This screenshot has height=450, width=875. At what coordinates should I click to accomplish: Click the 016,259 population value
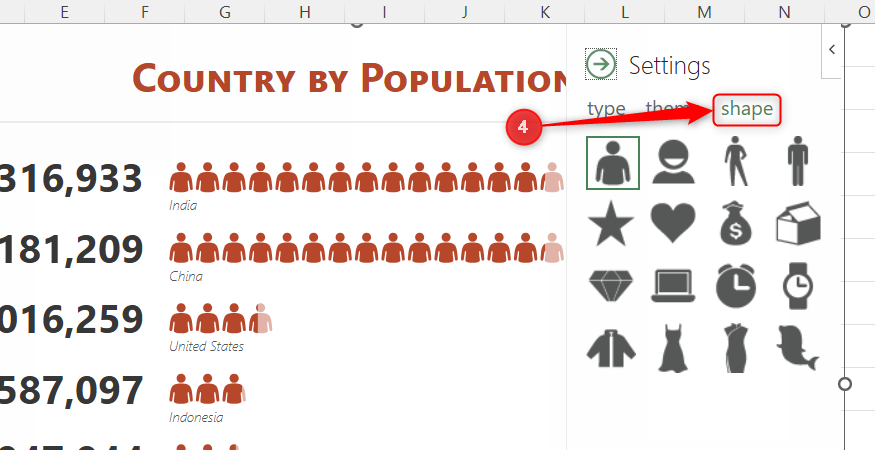click(71, 320)
